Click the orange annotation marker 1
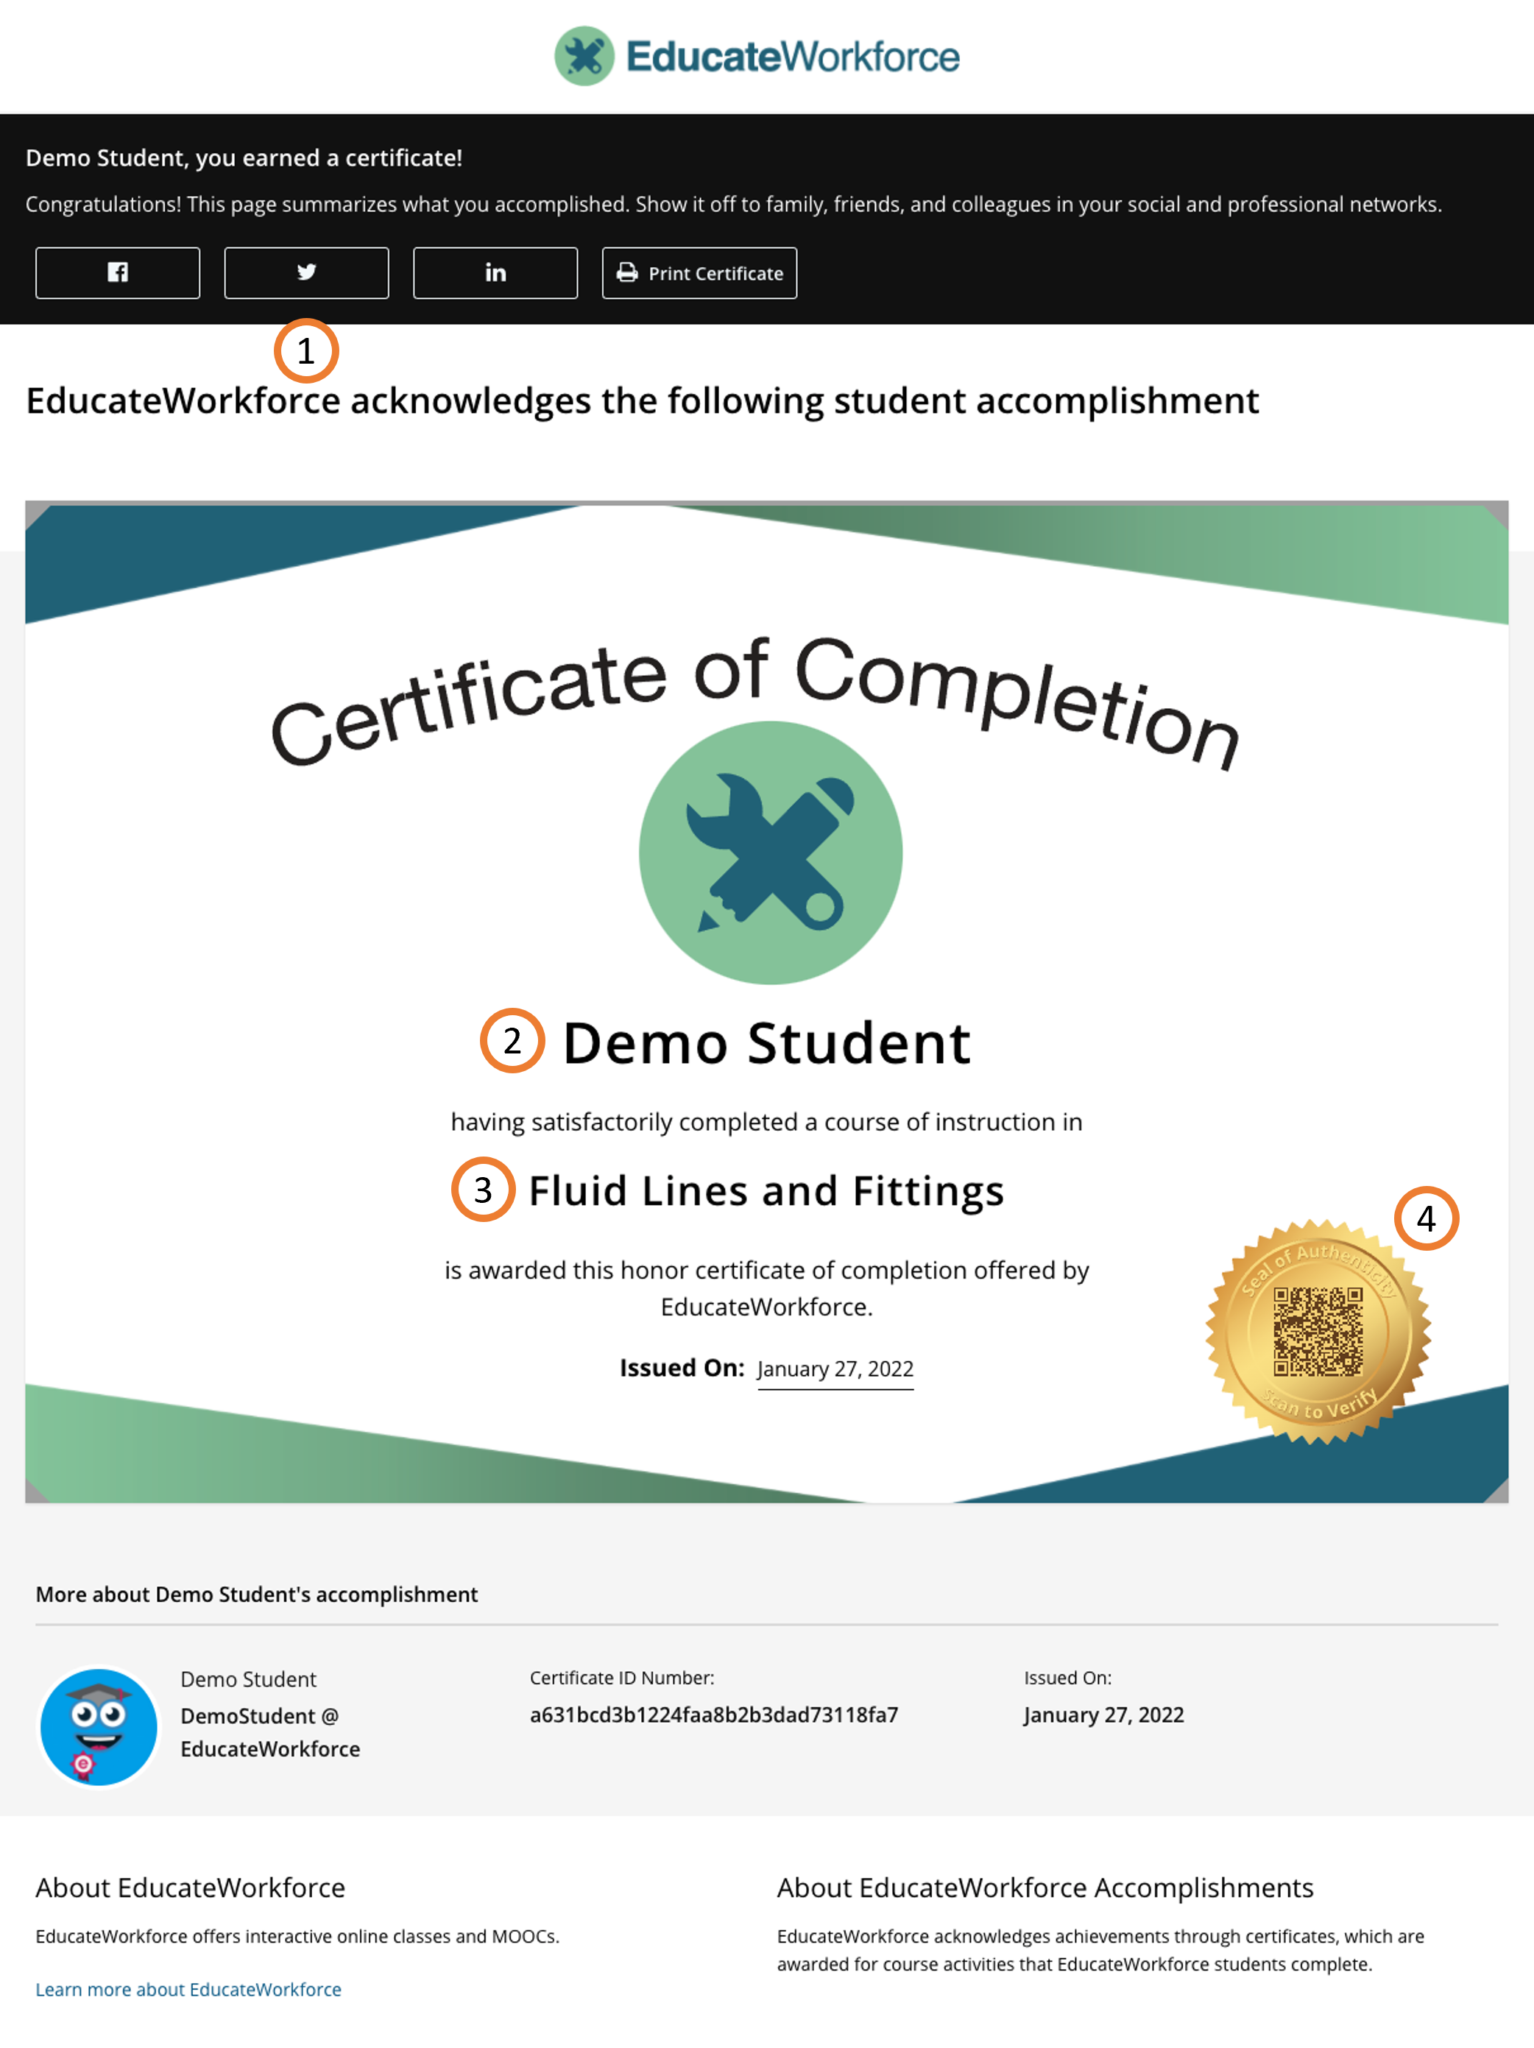The height and width of the screenshot is (2048, 1534). tap(306, 351)
